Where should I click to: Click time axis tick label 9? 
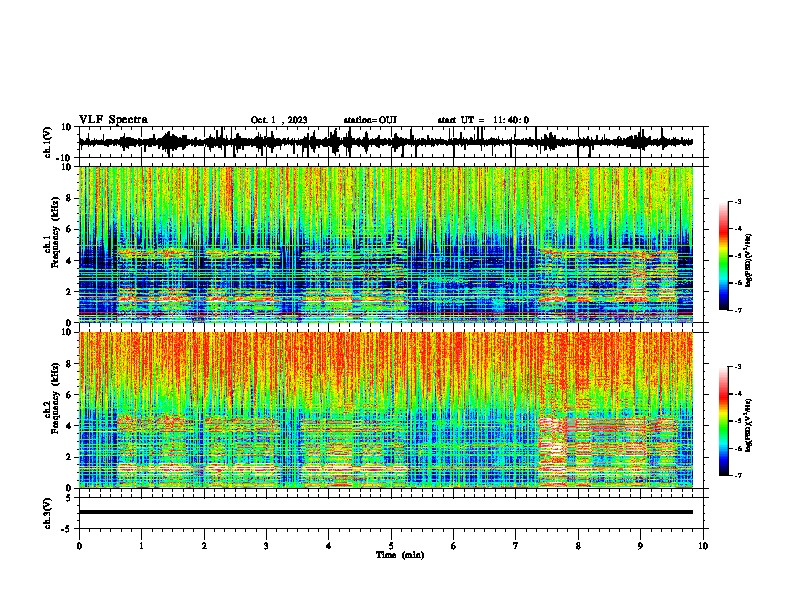pos(640,546)
